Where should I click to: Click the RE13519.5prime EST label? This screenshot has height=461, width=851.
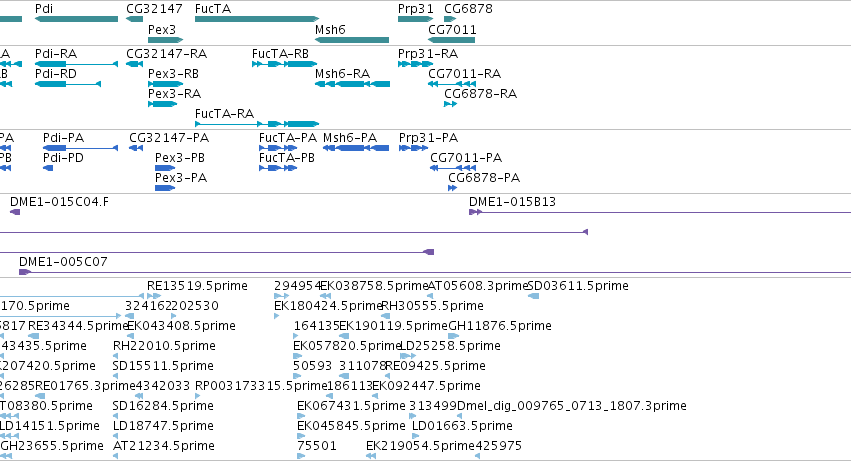(x=197, y=286)
